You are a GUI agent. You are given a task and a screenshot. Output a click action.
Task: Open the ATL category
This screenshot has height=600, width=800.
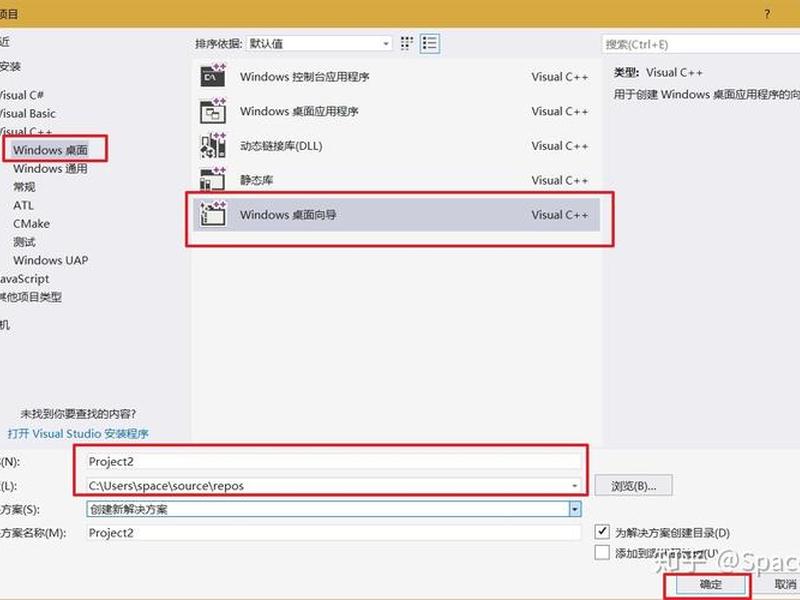[23, 205]
